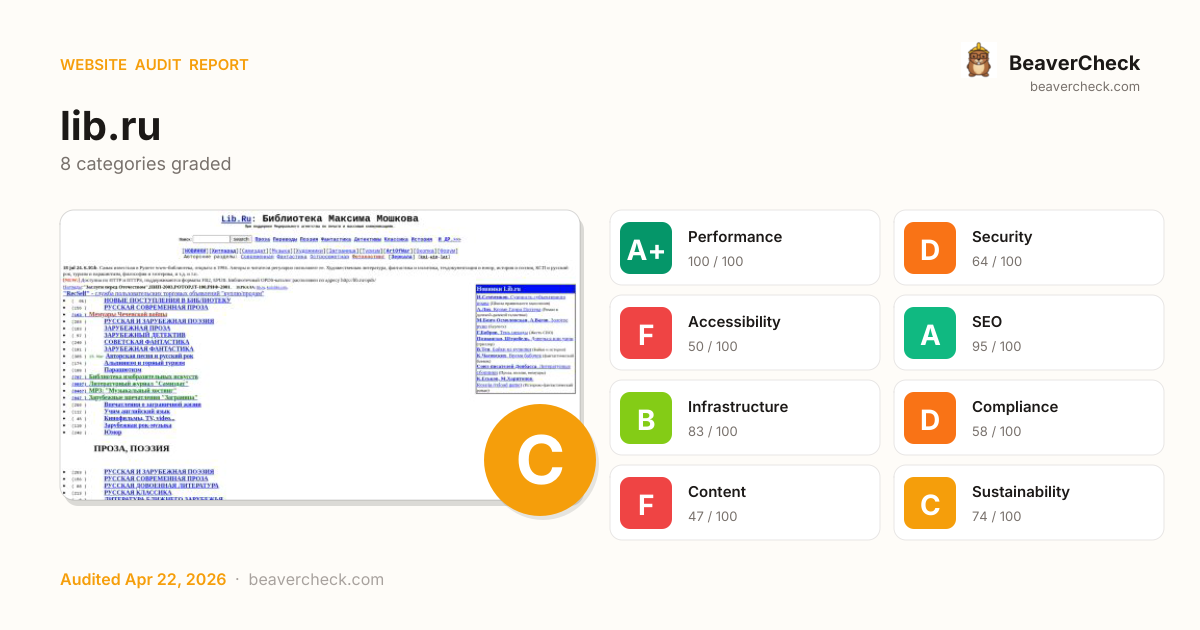Click the F Accessibility grade badge
The width and height of the screenshot is (1200, 630).
(646, 333)
